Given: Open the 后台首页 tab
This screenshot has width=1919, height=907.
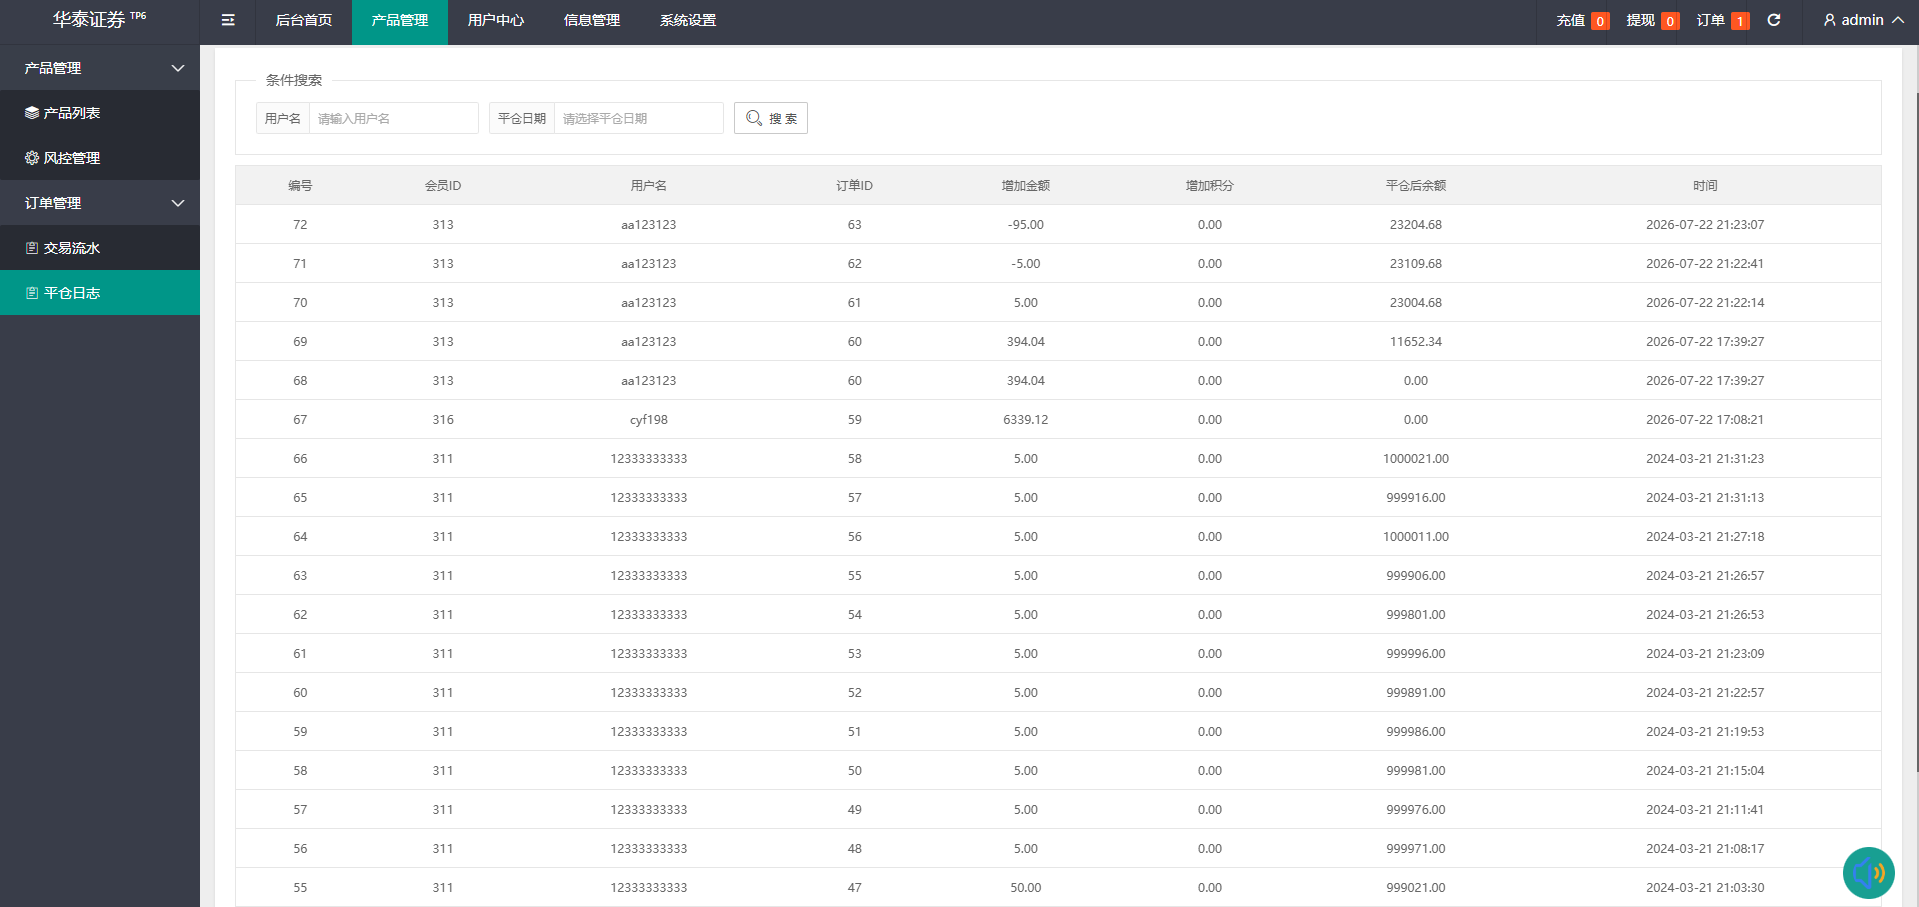Looking at the screenshot, I should tap(304, 20).
